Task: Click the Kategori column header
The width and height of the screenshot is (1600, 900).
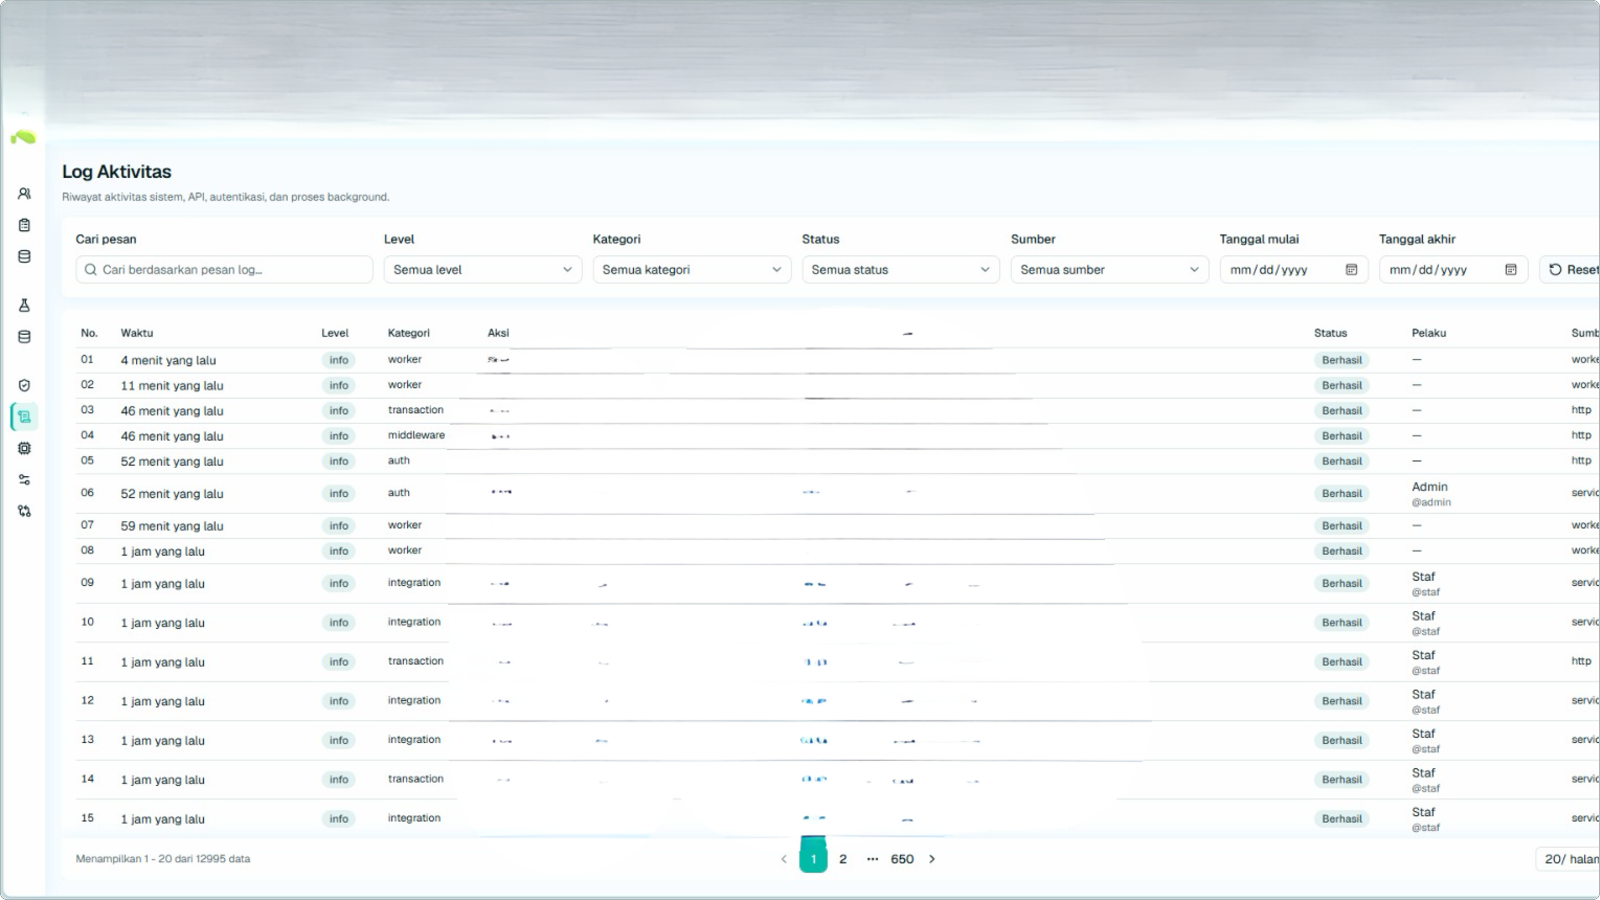Action: tap(409, 333)
